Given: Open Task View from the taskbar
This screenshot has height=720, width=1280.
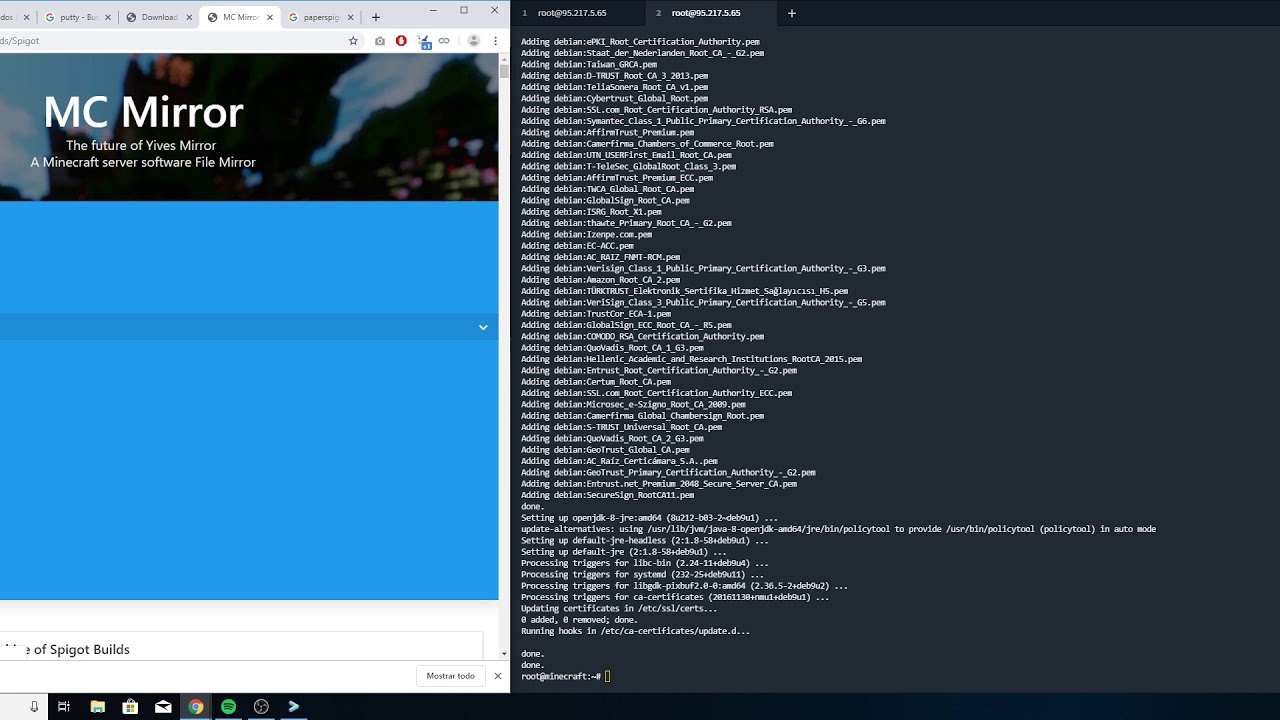Looking at the screenshot, I should pyautogui.click(x=64, y=706).
